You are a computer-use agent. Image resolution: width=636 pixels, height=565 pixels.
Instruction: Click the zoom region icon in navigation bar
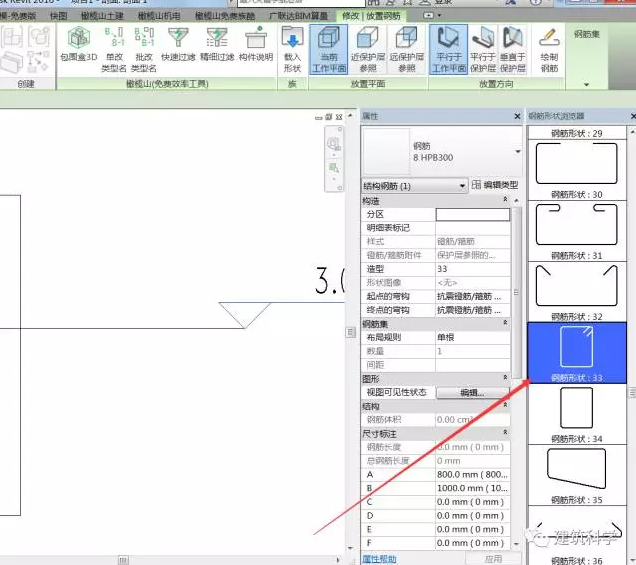click(333, 168)
